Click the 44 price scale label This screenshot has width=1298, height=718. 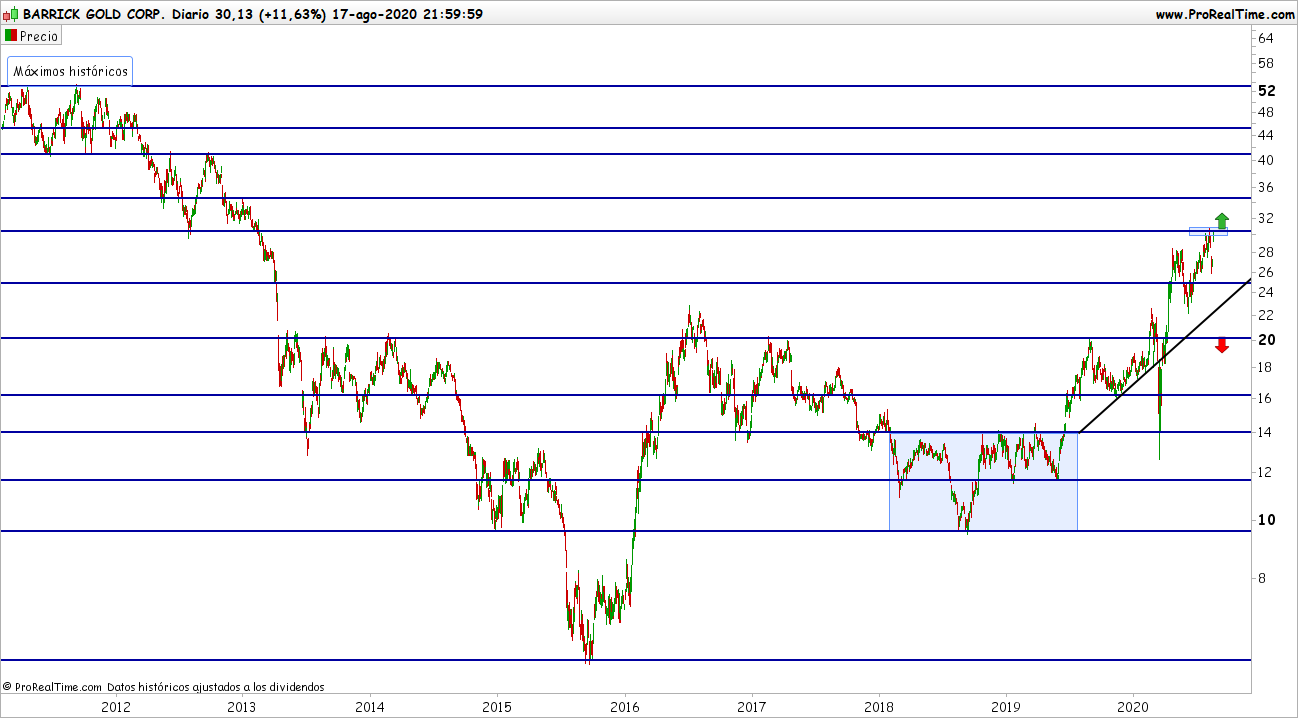[x=1265, y=135]
